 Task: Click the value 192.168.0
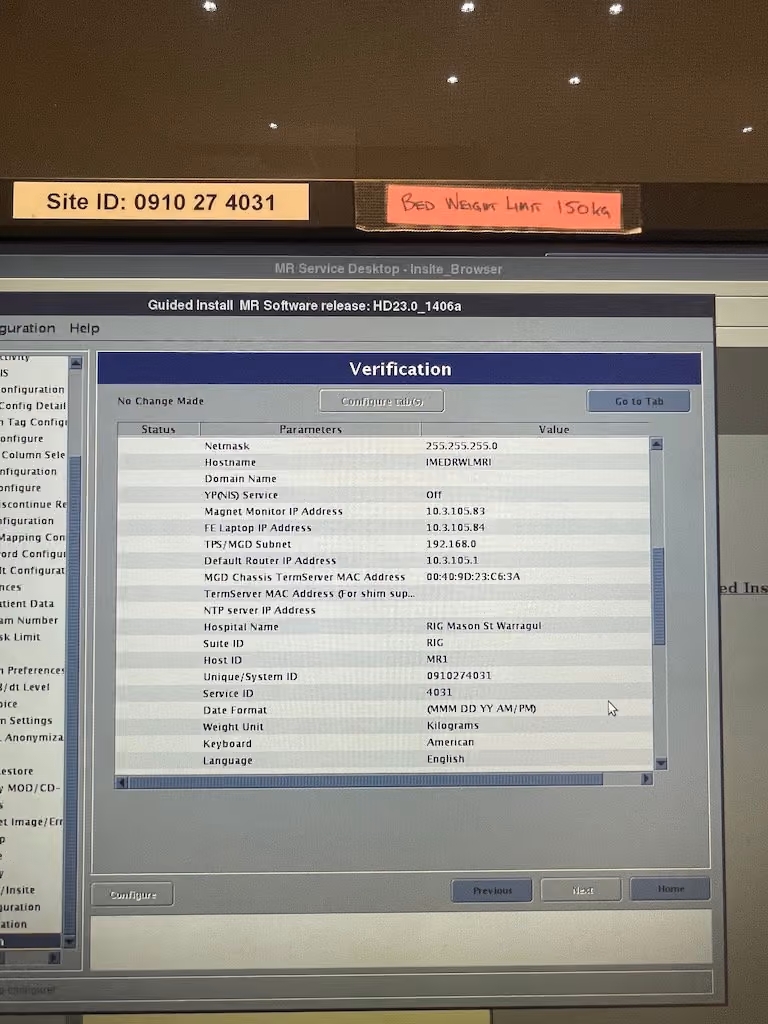451,543
